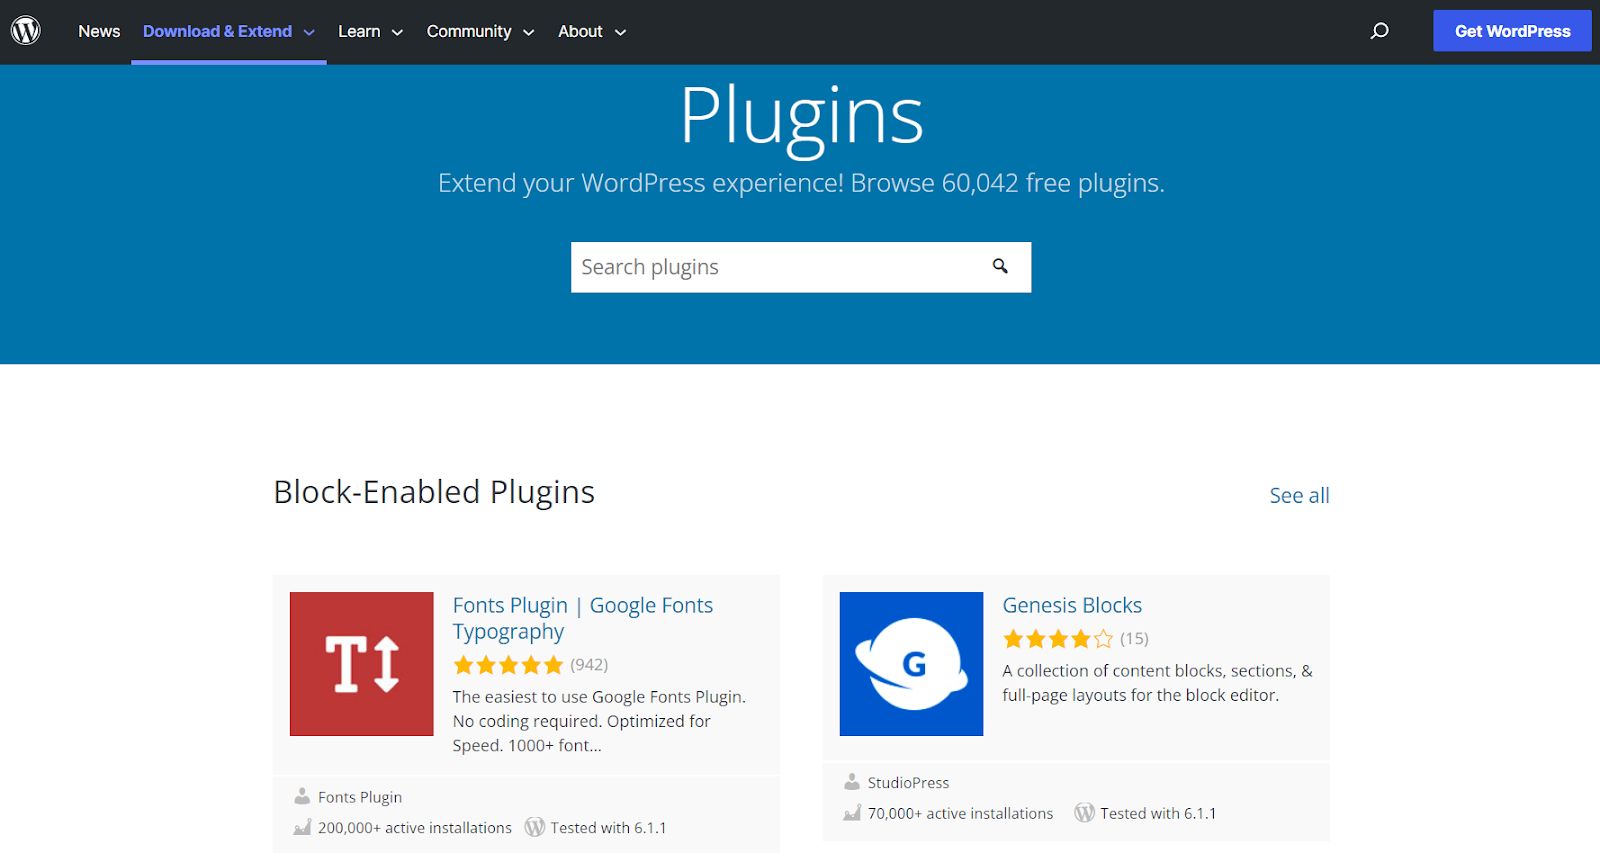Click the Fonts Plugin star rating

(508, 665)
